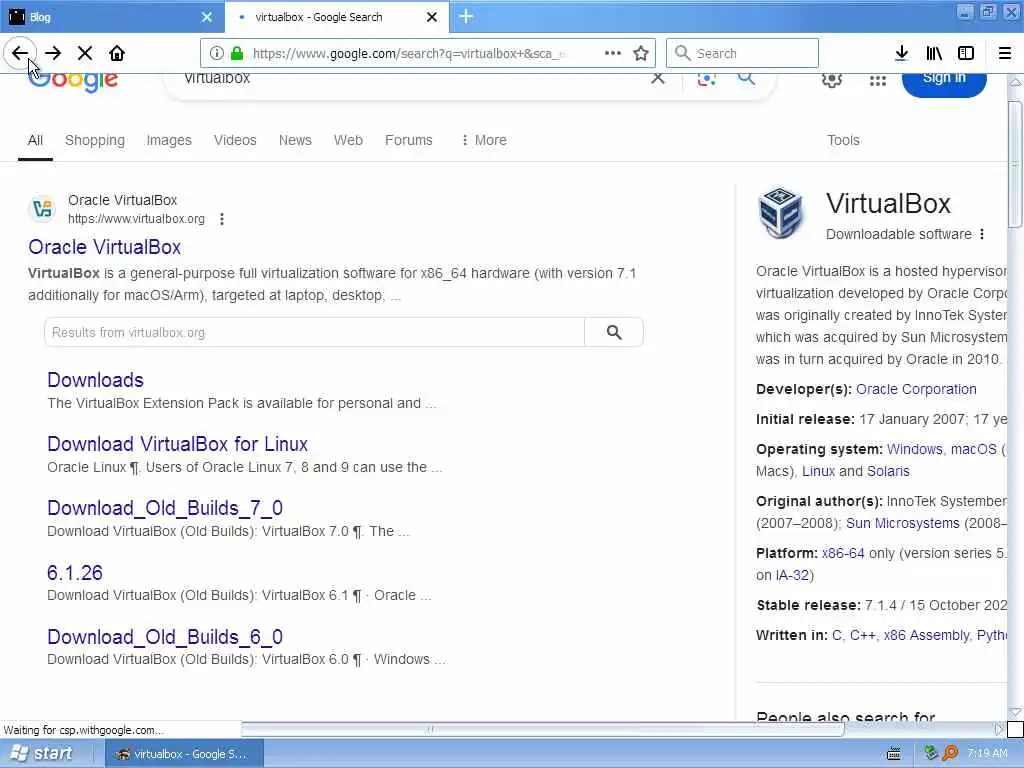Open the browser hamburger menu

click(x=1004, y=53)
